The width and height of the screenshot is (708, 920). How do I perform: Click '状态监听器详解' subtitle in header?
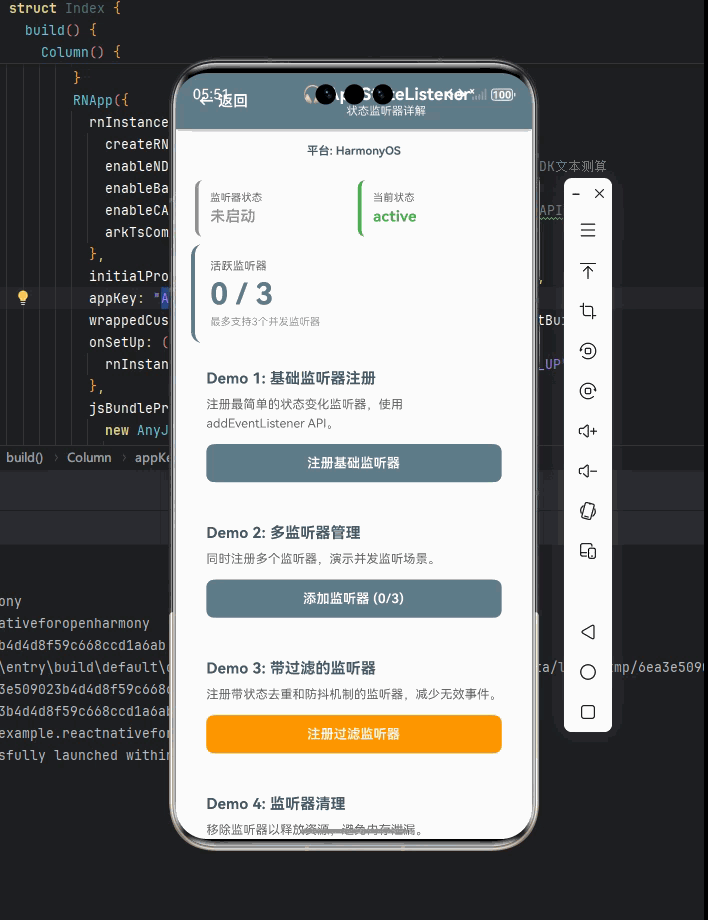[386, 111]
